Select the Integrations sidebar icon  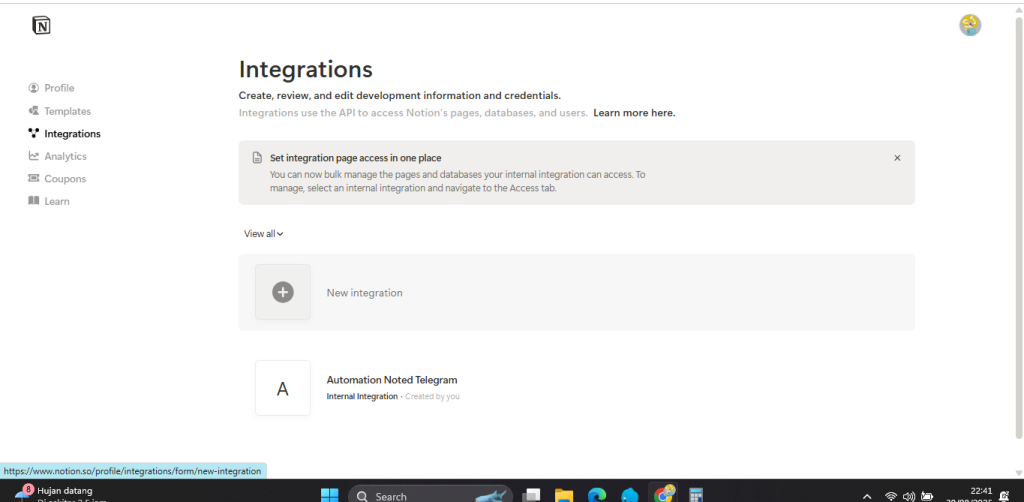[x=34, y=134]
